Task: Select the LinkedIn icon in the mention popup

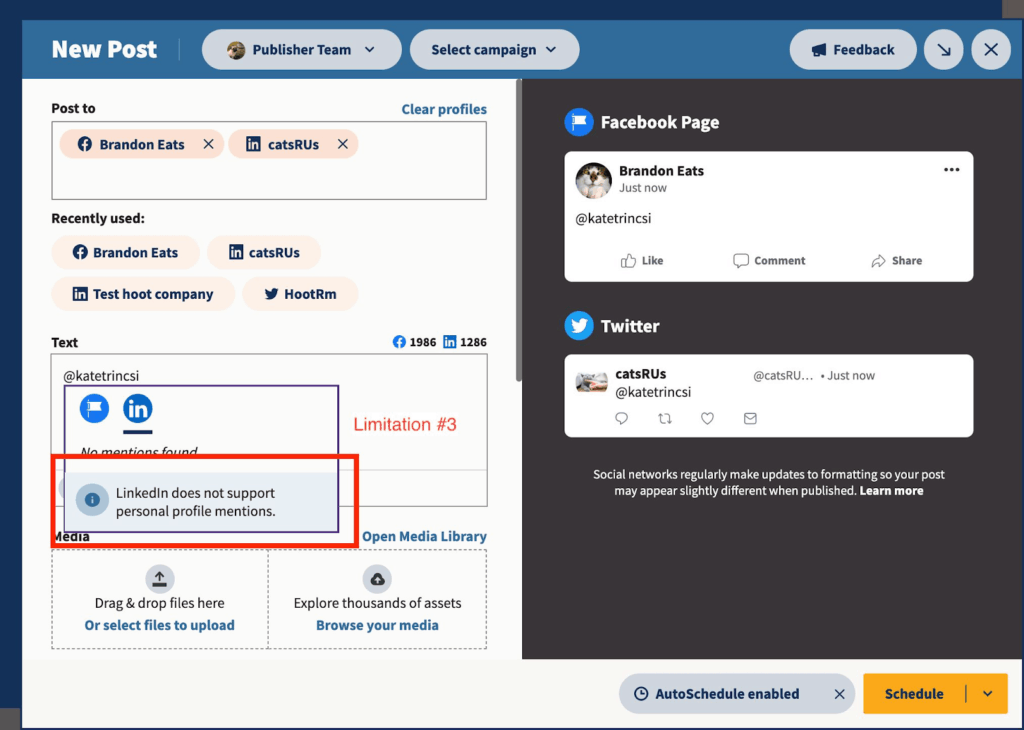Action: 137,408
